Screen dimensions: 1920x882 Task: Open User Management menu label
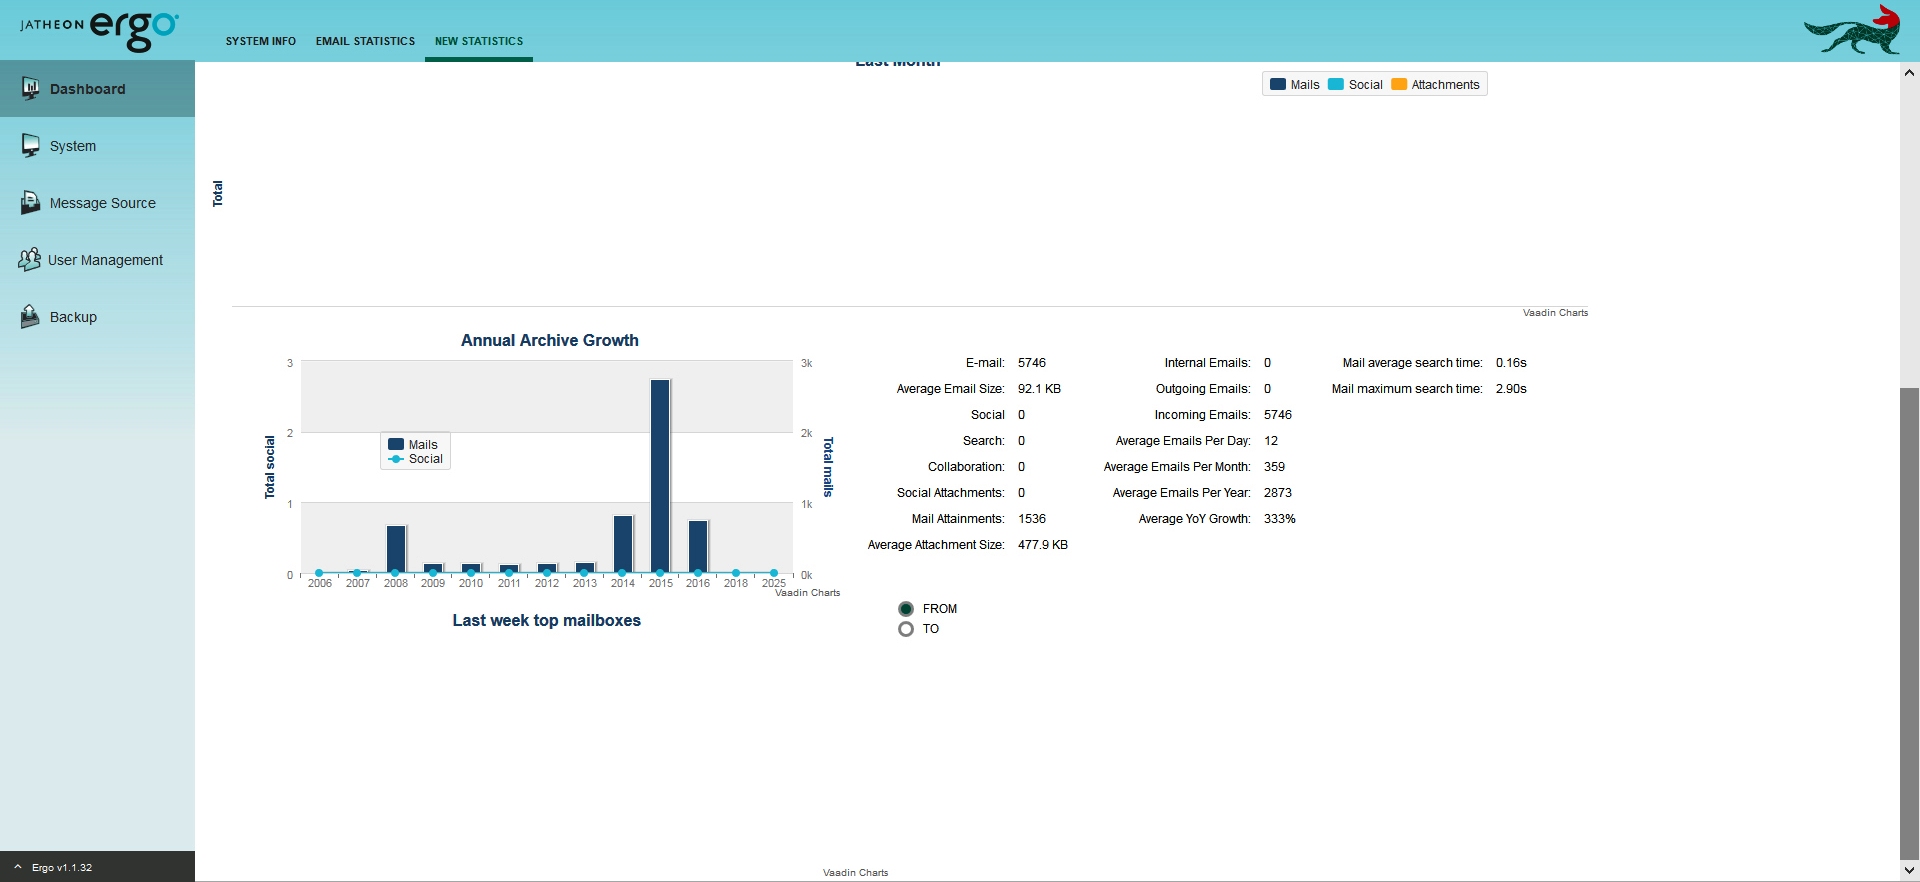point(105,260)
